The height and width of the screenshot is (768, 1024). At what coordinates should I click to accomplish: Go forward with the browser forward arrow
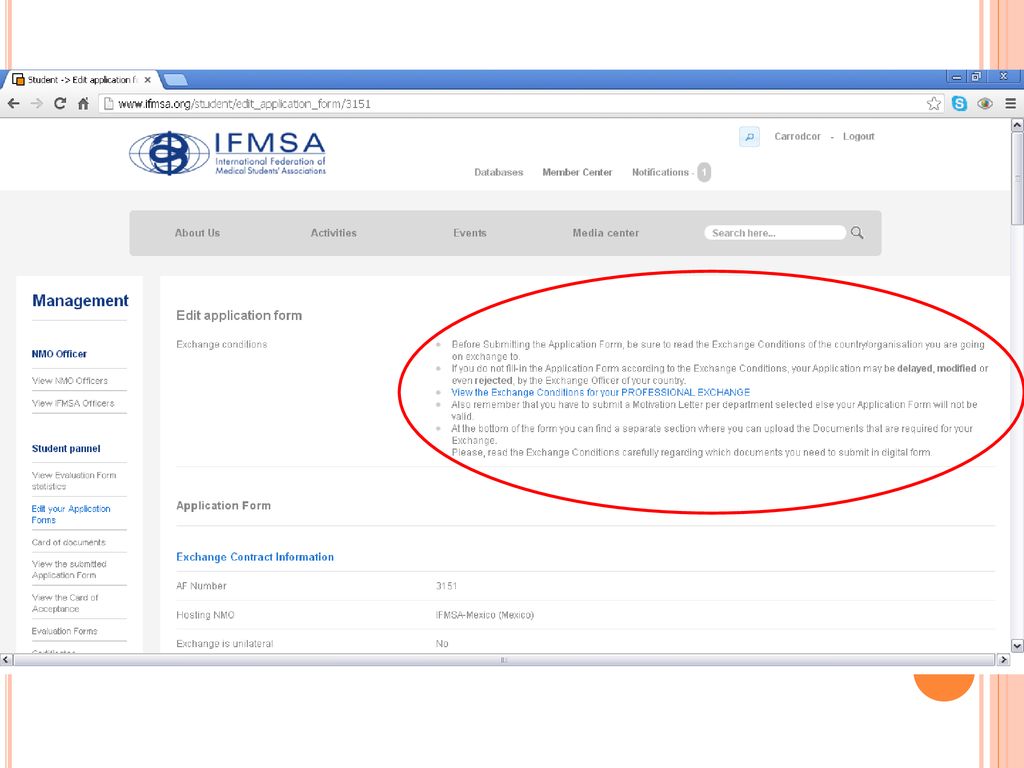37,103
